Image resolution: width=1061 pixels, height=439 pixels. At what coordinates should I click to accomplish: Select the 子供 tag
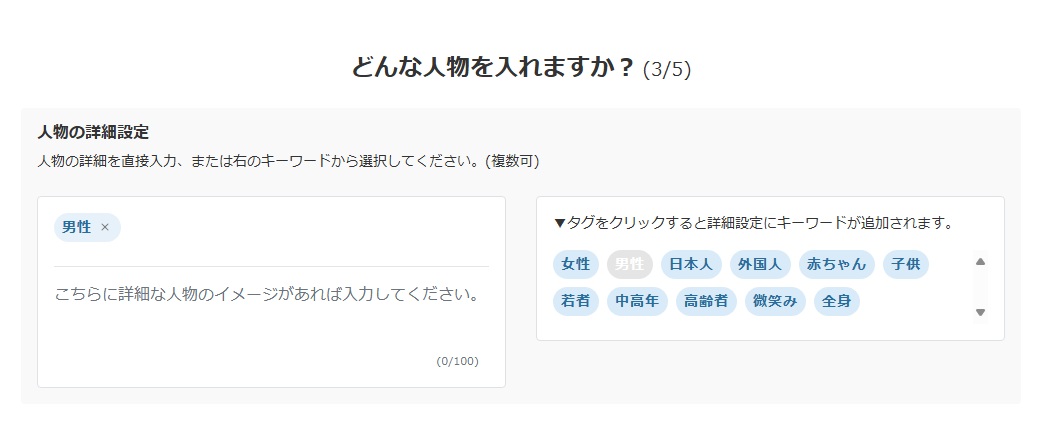coord(906,264)
